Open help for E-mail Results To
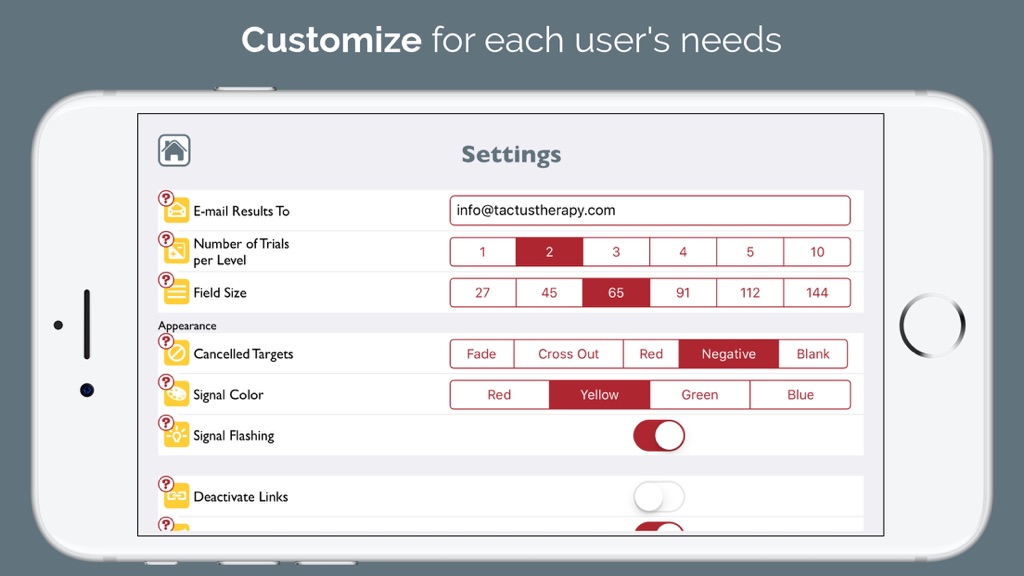 point(166,198)
